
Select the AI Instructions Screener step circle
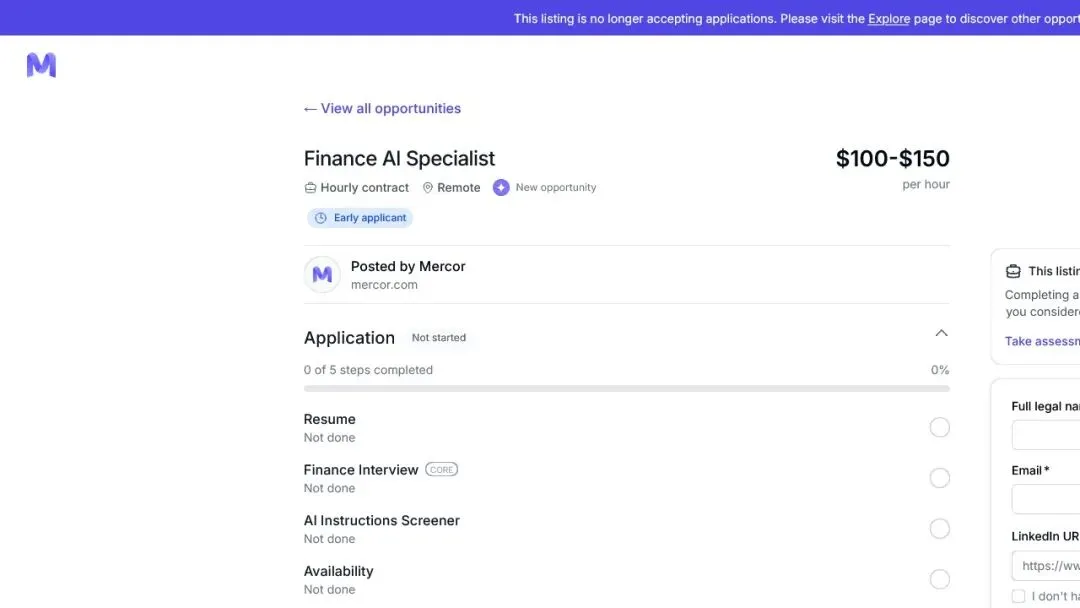coord(939,529)
